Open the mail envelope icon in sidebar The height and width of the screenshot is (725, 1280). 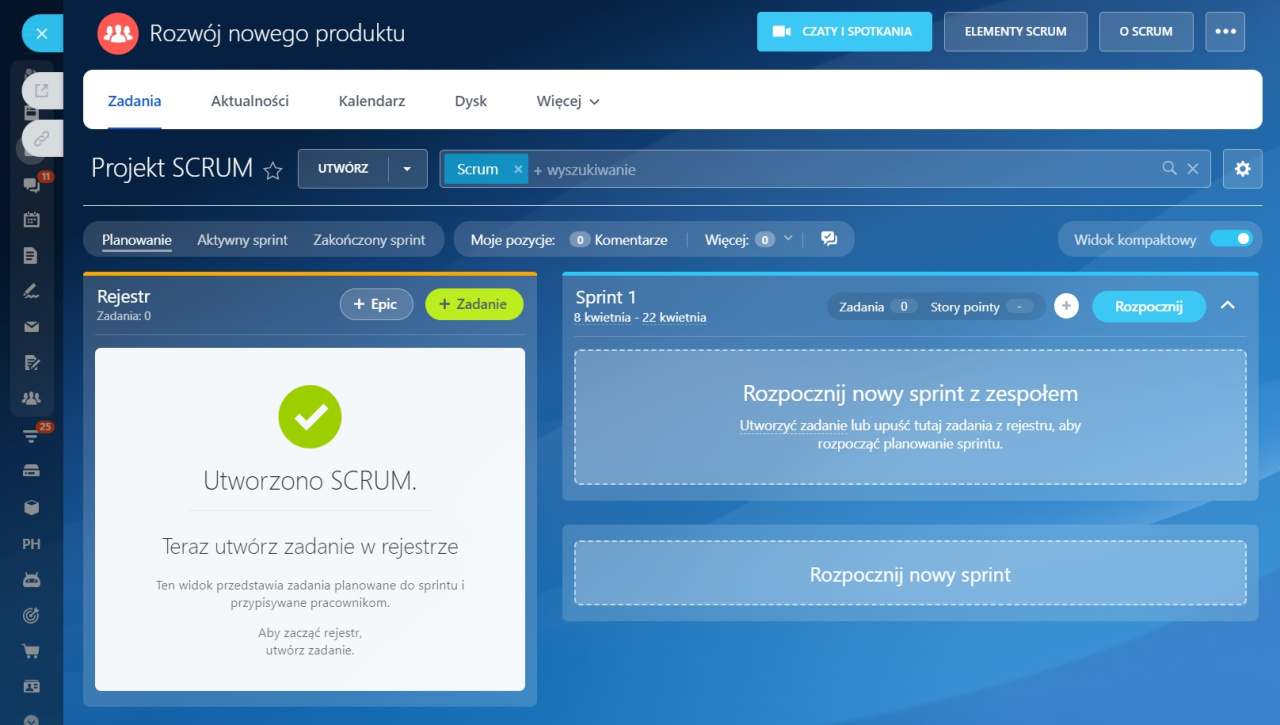click(31, 326)
